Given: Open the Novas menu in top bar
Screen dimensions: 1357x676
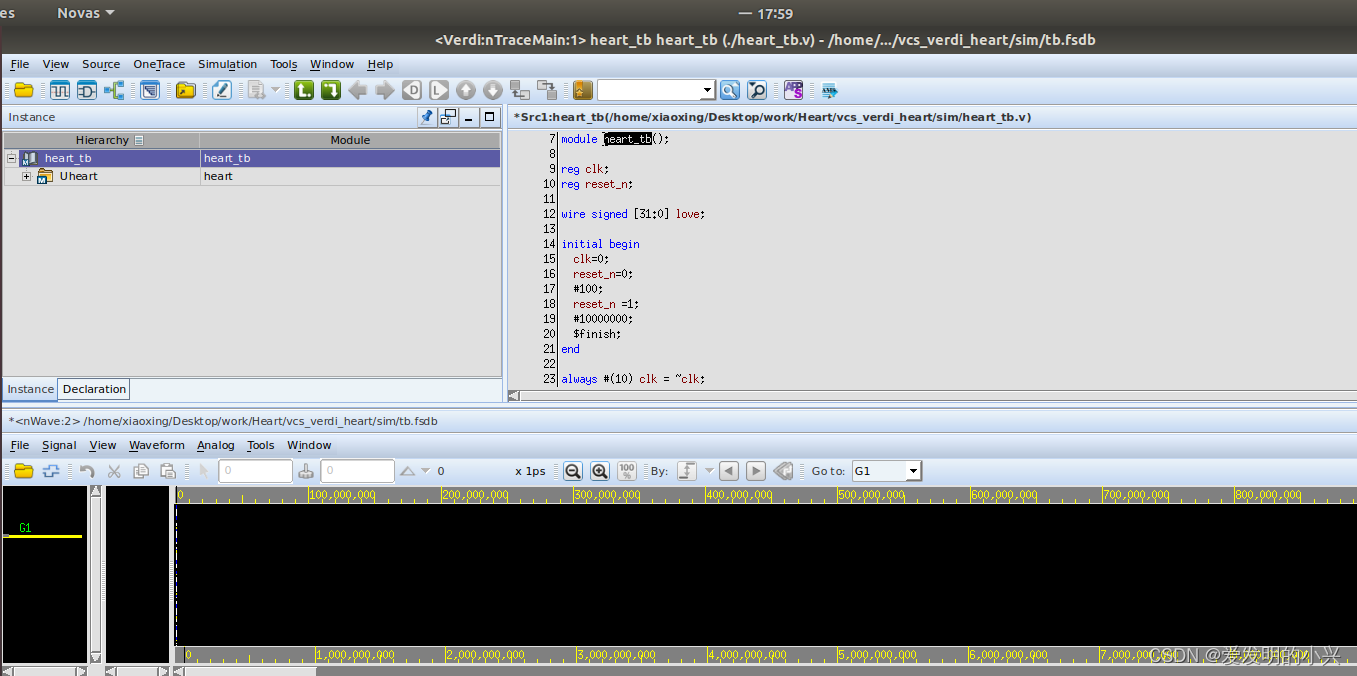Looking at the screenshot, I should click(x=86, y=13).
